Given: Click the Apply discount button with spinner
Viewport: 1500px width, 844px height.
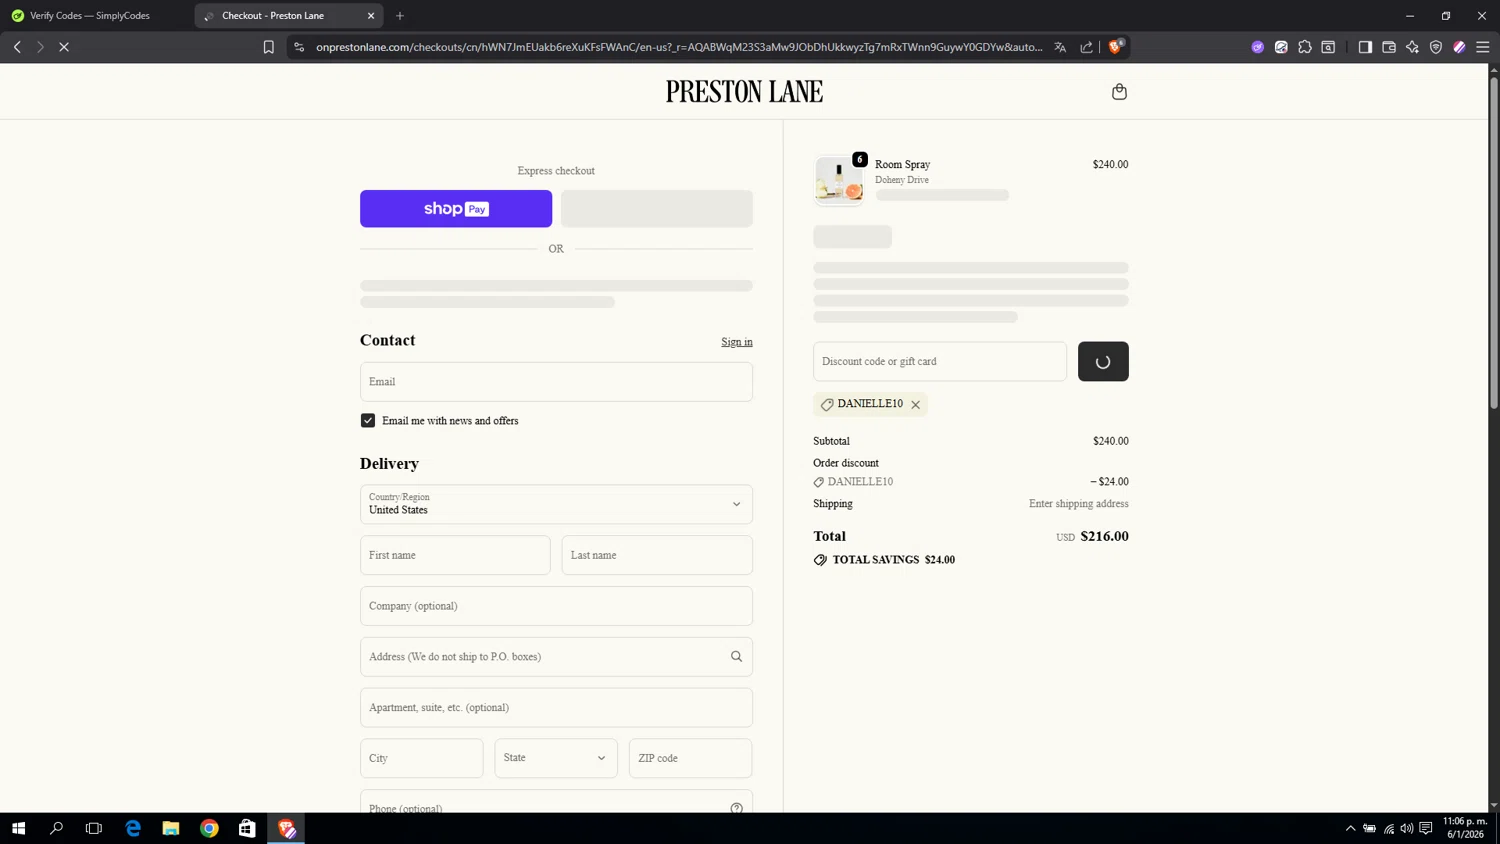Looking at the screenshot, I should pyautogui.click(x=1103, y=362).
